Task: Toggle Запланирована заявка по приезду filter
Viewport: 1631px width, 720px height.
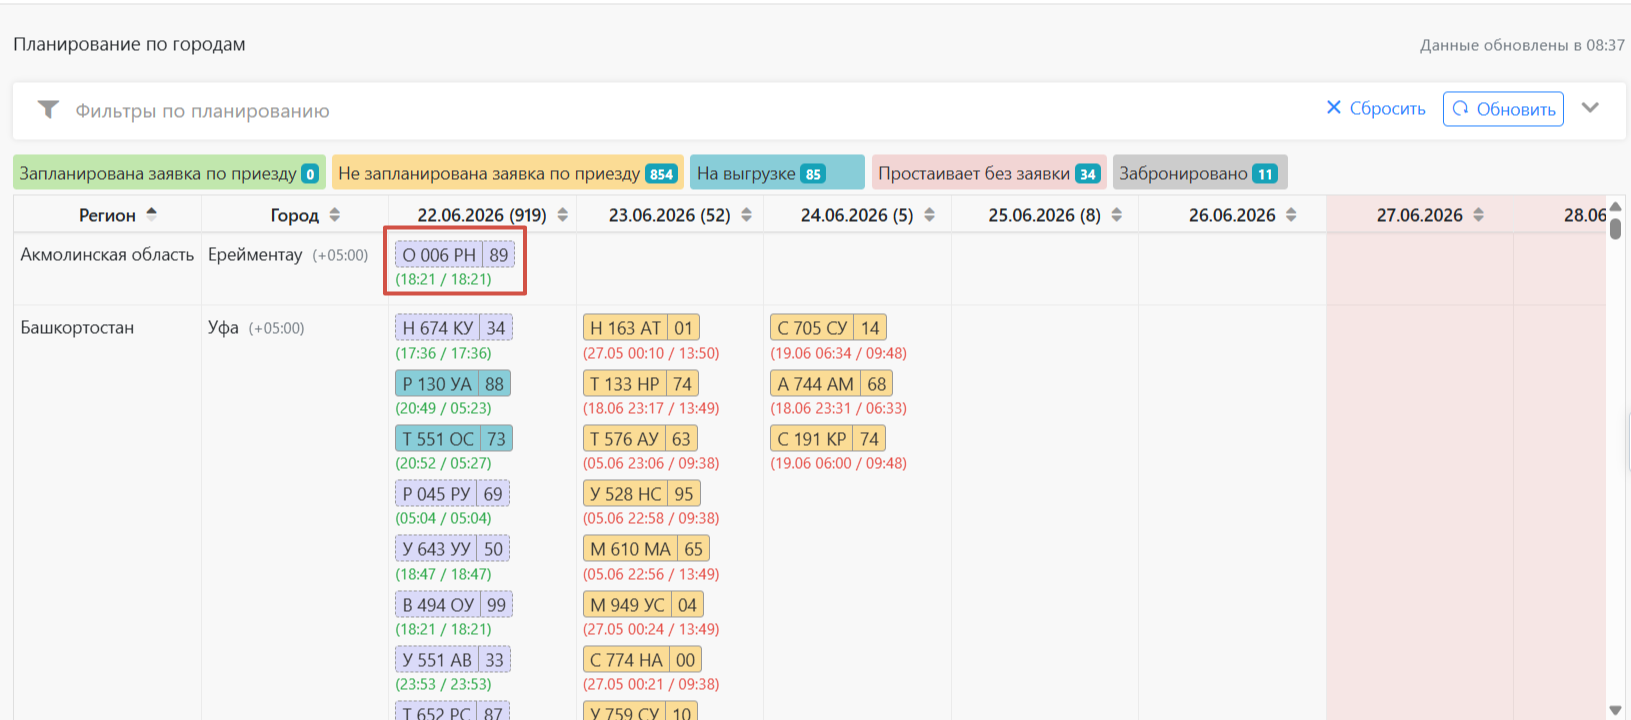Action: tap(169, 173)
